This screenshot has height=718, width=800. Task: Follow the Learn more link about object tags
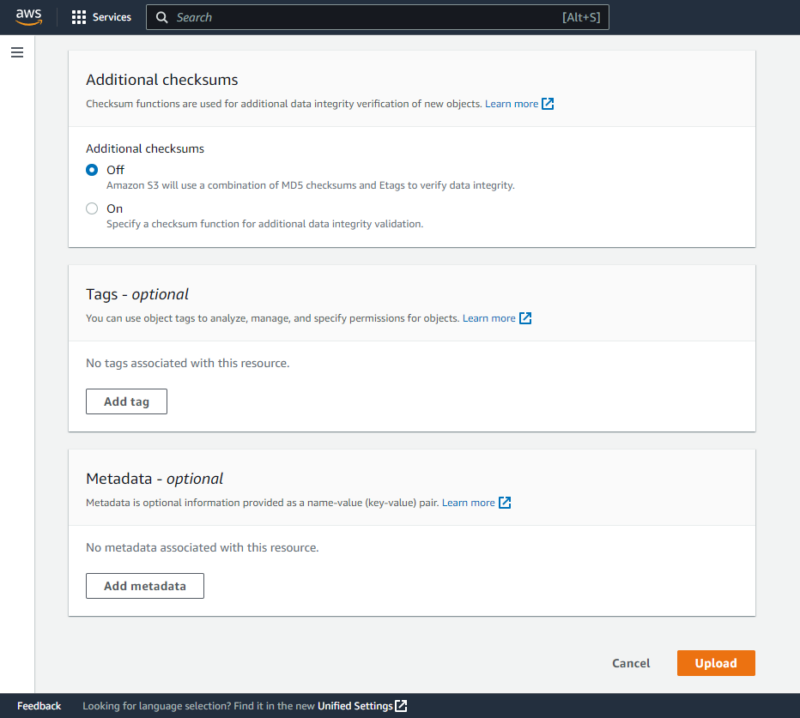(x=492, y=317)
